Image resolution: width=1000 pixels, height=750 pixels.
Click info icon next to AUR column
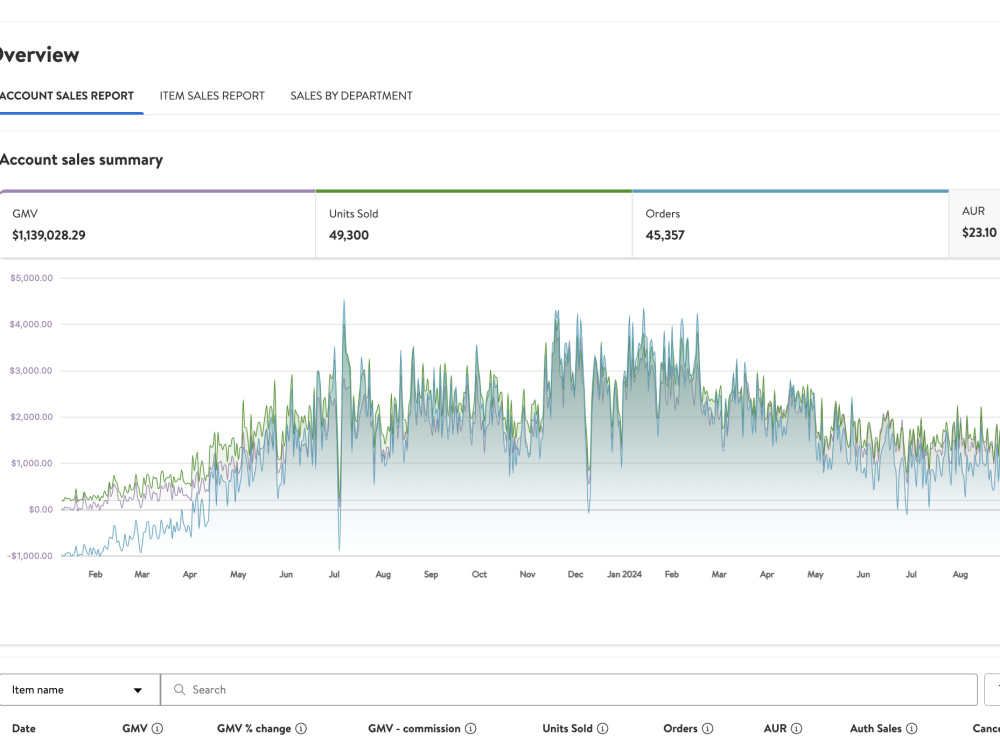[797, 728]
